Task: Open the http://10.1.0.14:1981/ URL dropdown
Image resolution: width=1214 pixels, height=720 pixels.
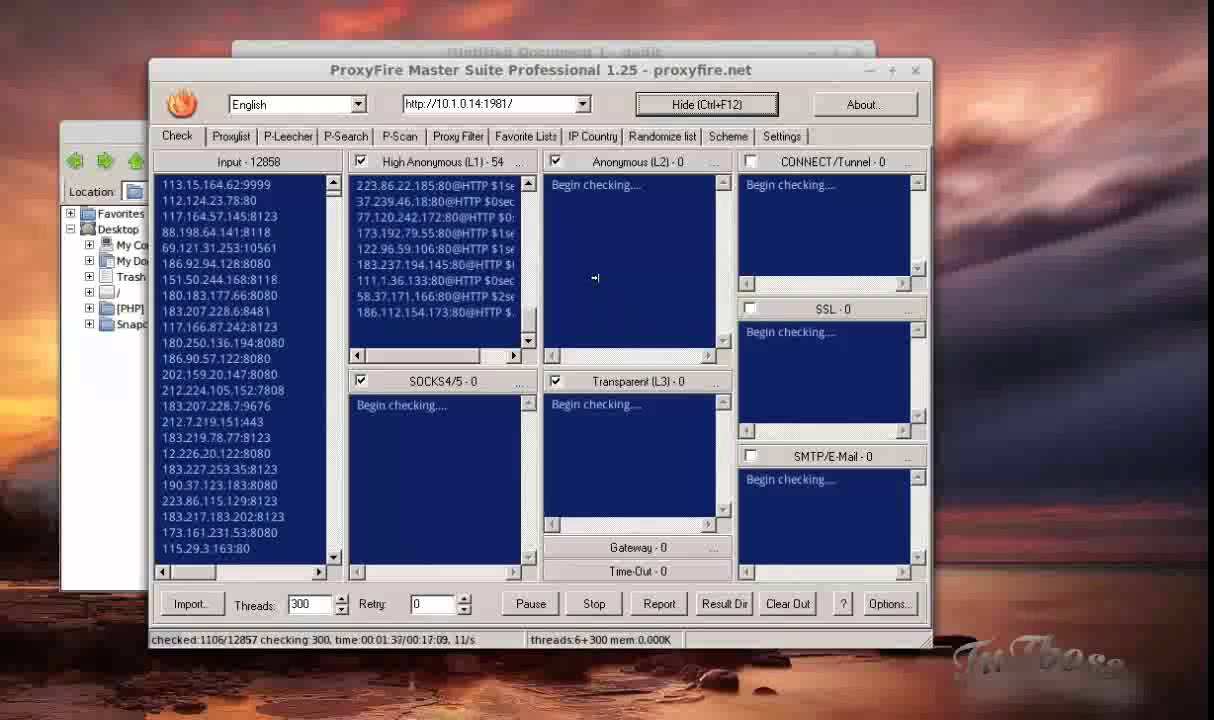Action: click(583, 104)
